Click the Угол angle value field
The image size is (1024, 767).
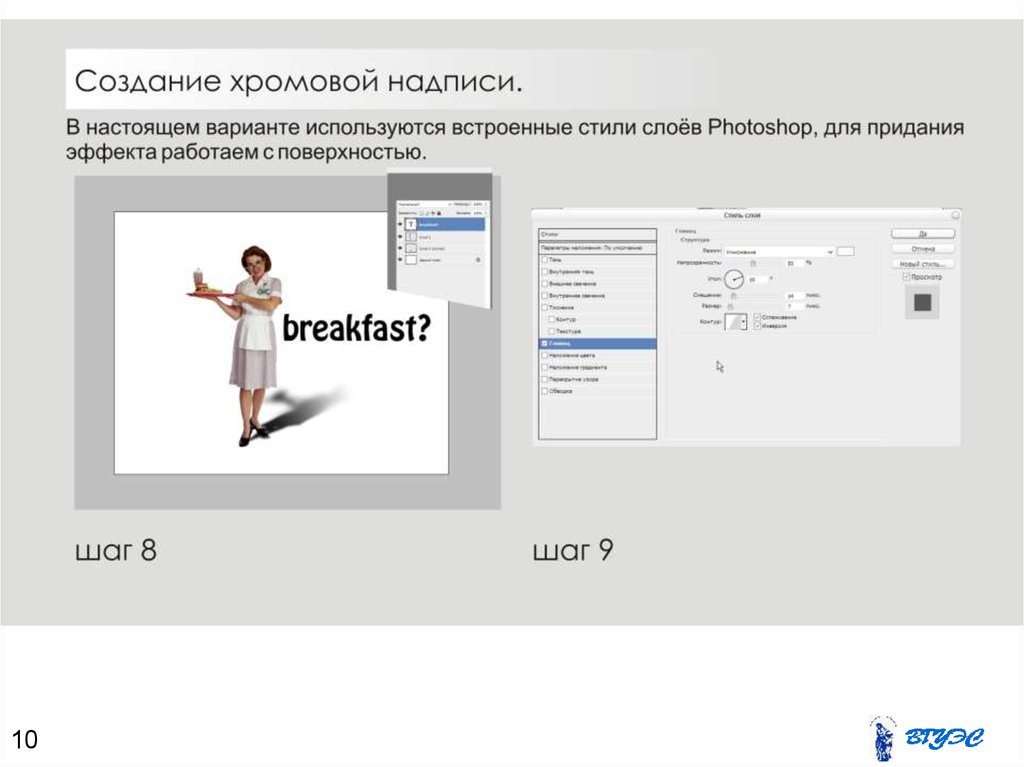[756, 280]
